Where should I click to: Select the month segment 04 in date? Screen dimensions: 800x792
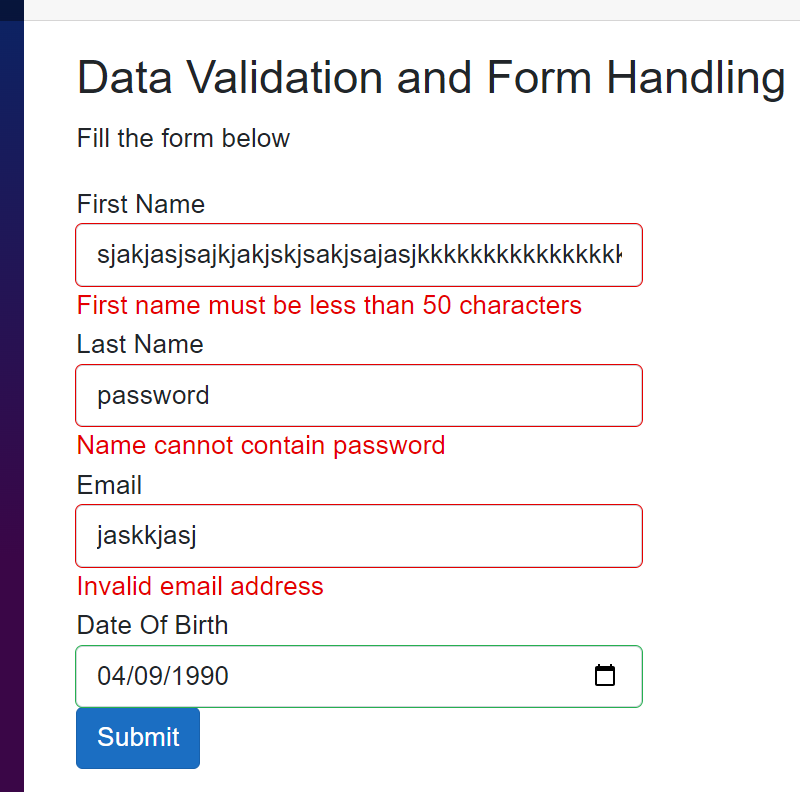[111, 676]
